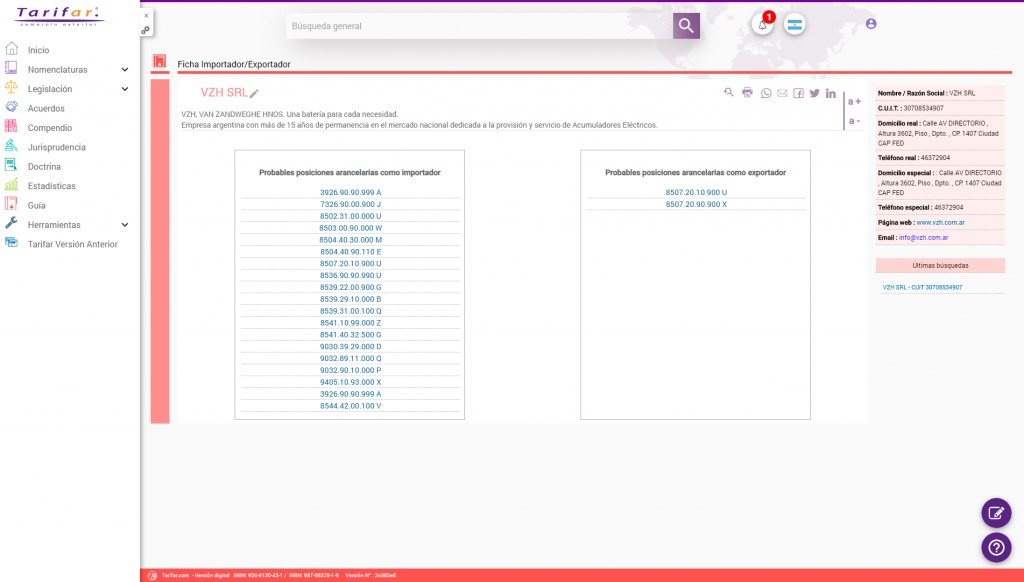
Task: Open exporter position 8507.20.90.900 X
Action: (x=696, y=204)
